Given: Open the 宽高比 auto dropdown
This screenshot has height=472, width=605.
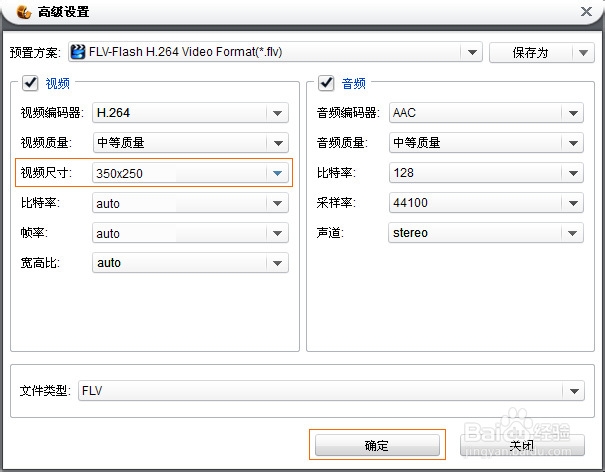Looking at the screenshot, I should click(190, 263).
